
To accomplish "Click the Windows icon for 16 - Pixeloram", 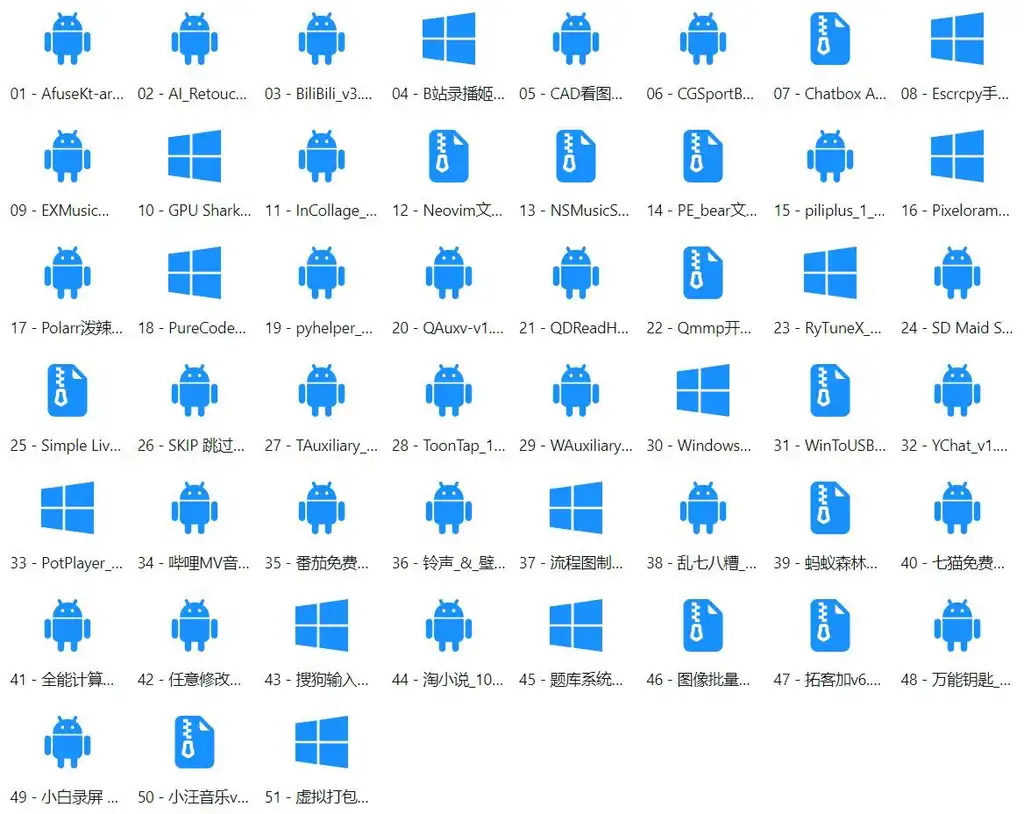I will [x=957, y=156].
